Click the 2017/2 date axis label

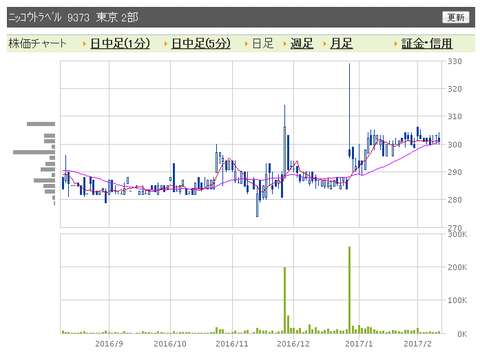click(417, 344)
